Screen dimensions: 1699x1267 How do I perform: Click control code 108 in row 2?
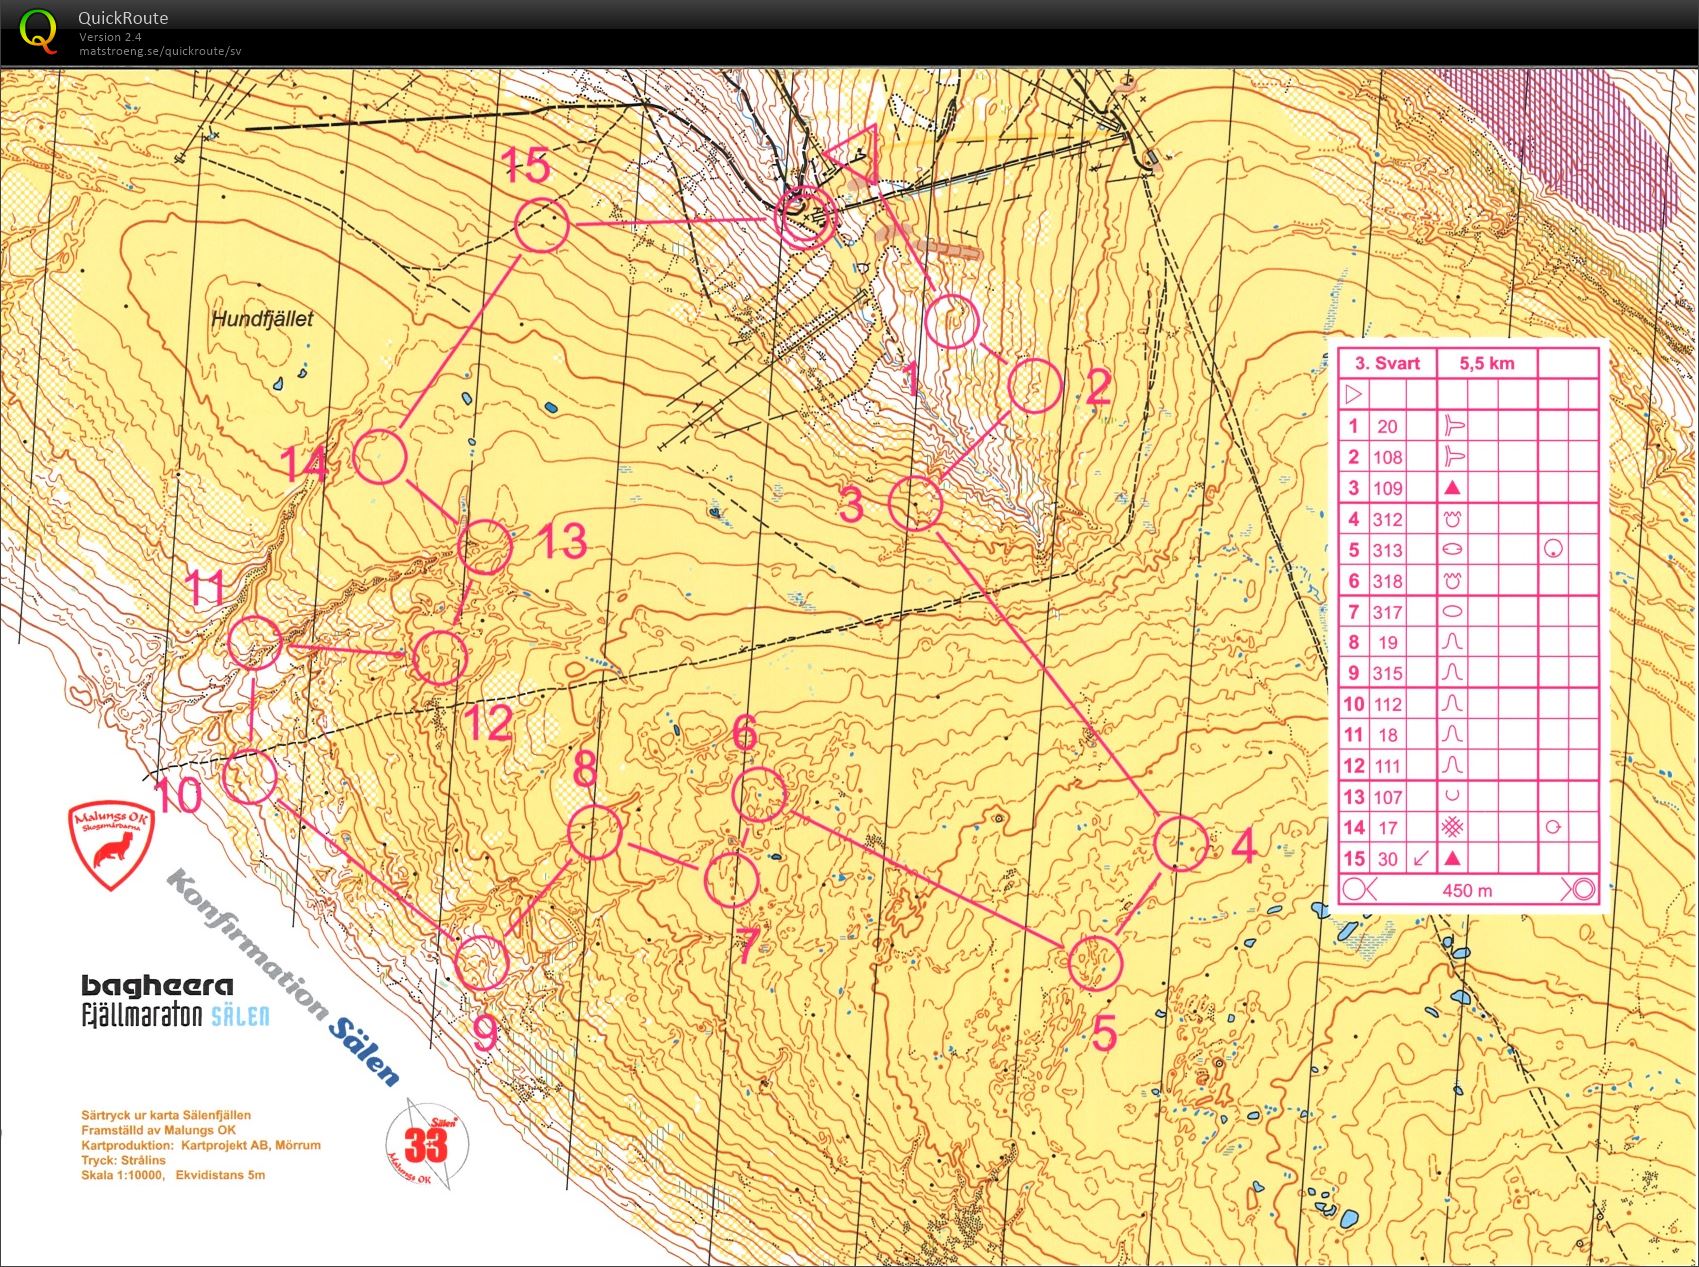point(1388,457)
